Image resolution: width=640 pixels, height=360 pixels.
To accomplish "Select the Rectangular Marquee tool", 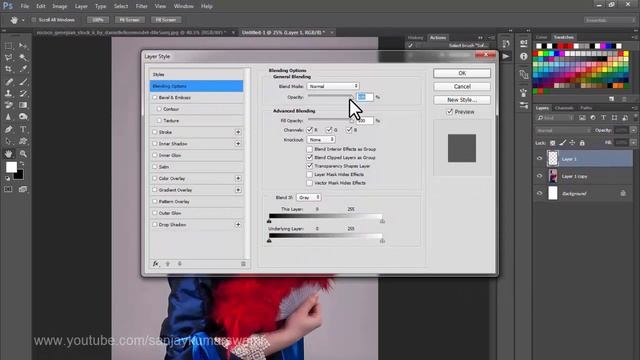I will click(x=8, y=46).
